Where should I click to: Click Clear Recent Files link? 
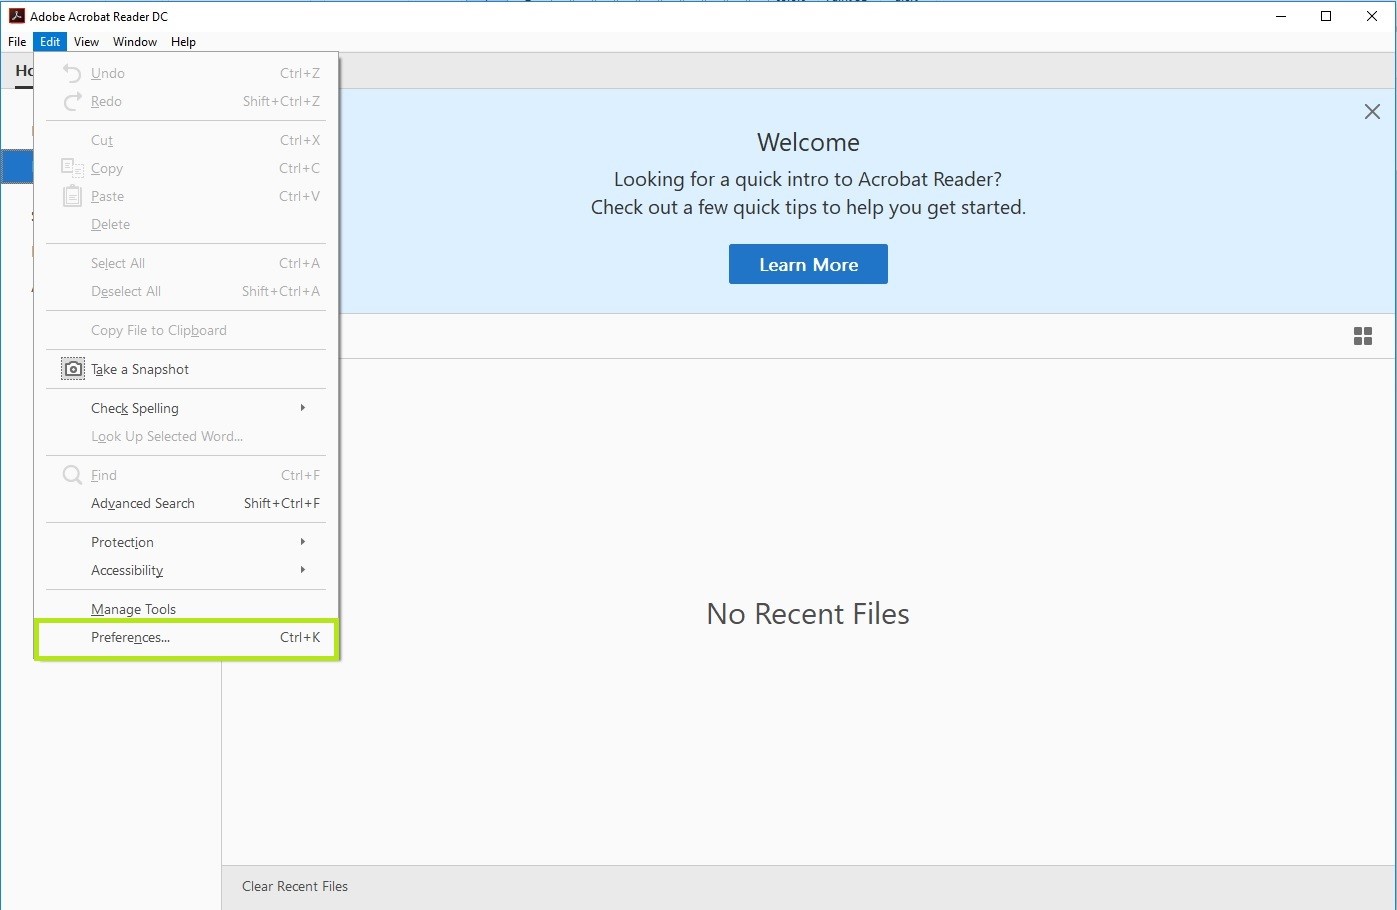(295, 886)
